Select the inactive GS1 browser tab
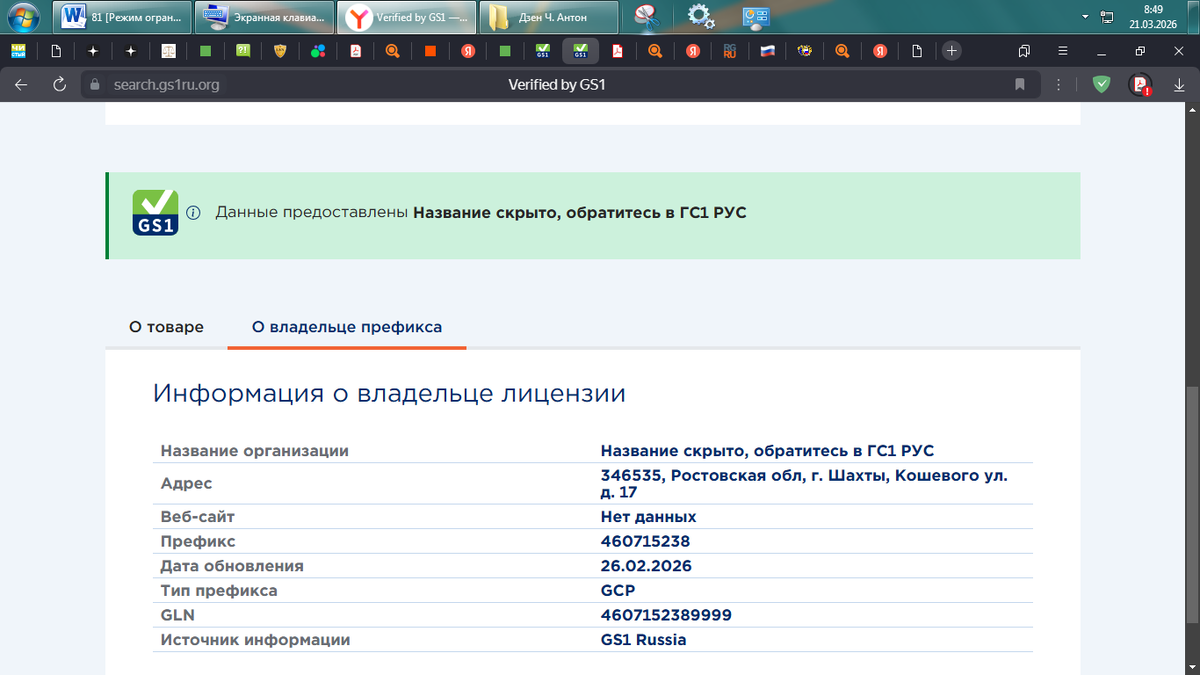 [543, 50]
